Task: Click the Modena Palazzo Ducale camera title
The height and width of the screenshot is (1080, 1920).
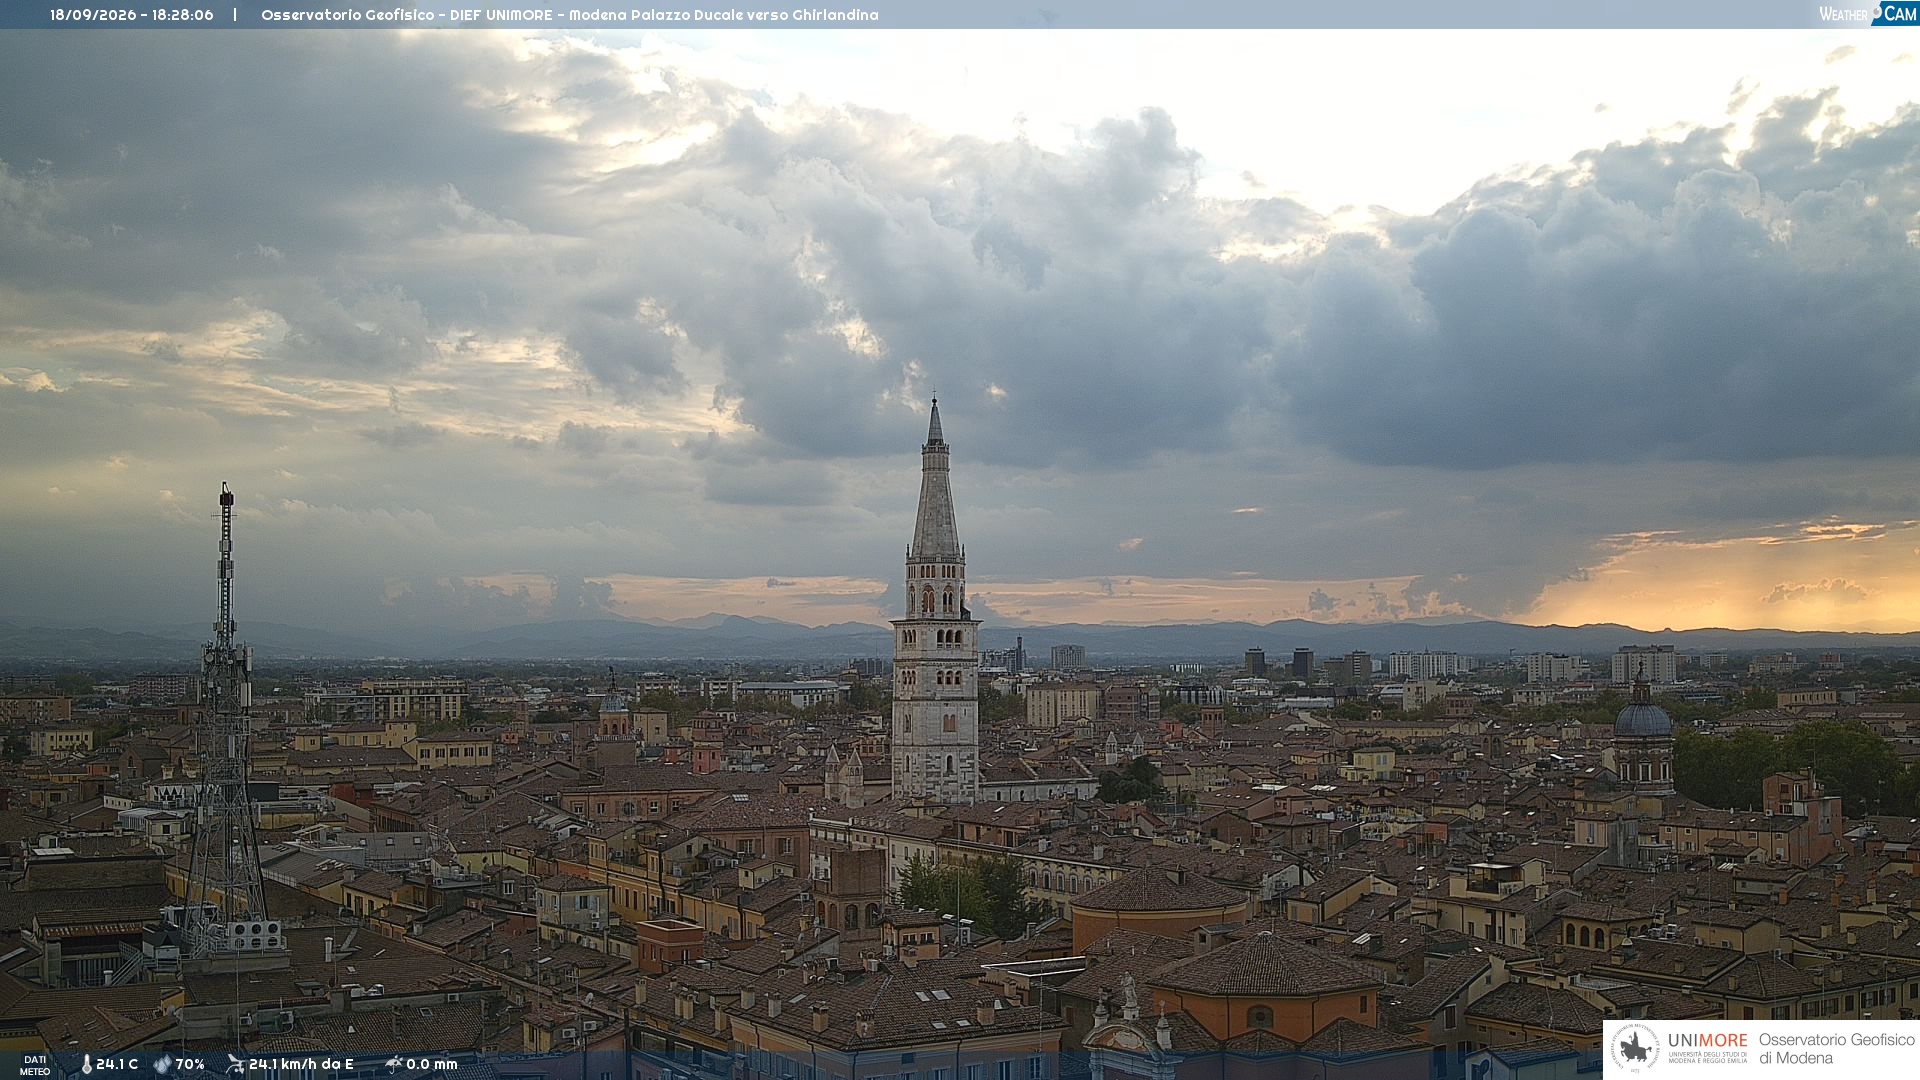Action: tap(570, 15)
